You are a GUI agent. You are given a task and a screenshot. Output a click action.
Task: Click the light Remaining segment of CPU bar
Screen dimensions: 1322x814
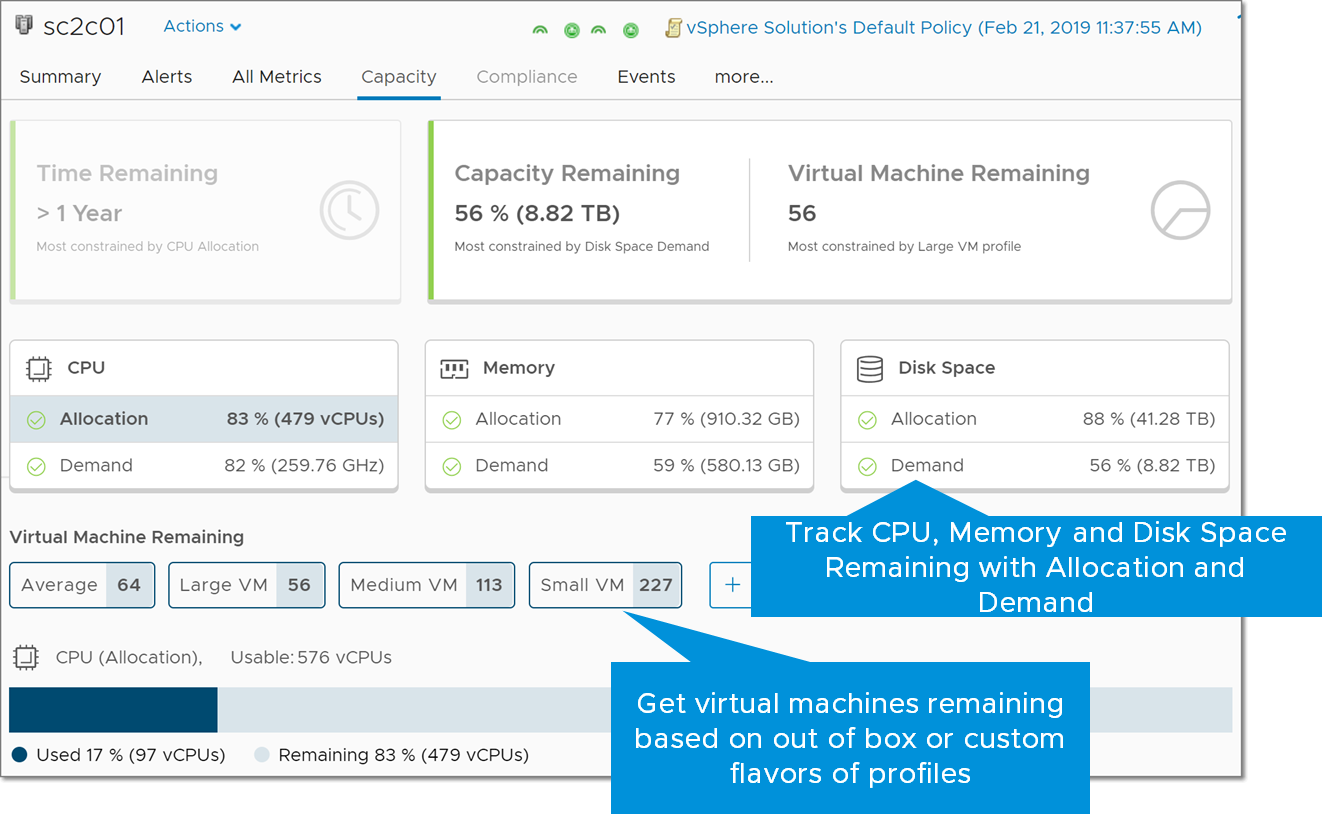414,710
